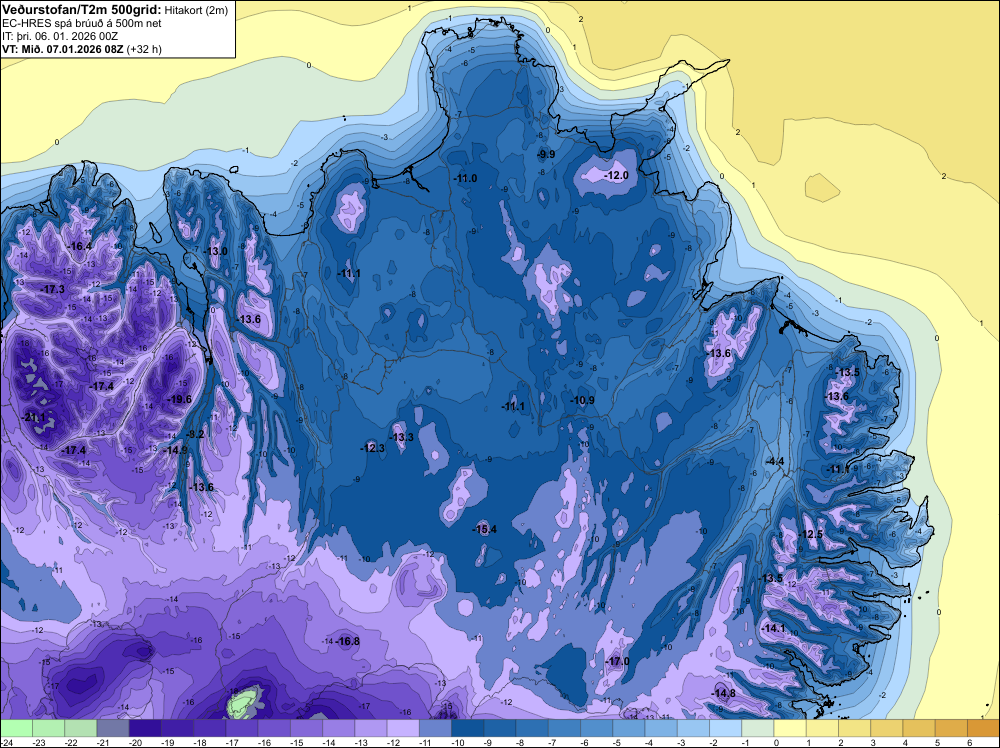Click the pale yellow 0 legend swatch
1000x748 pixels.
[790, 728]
